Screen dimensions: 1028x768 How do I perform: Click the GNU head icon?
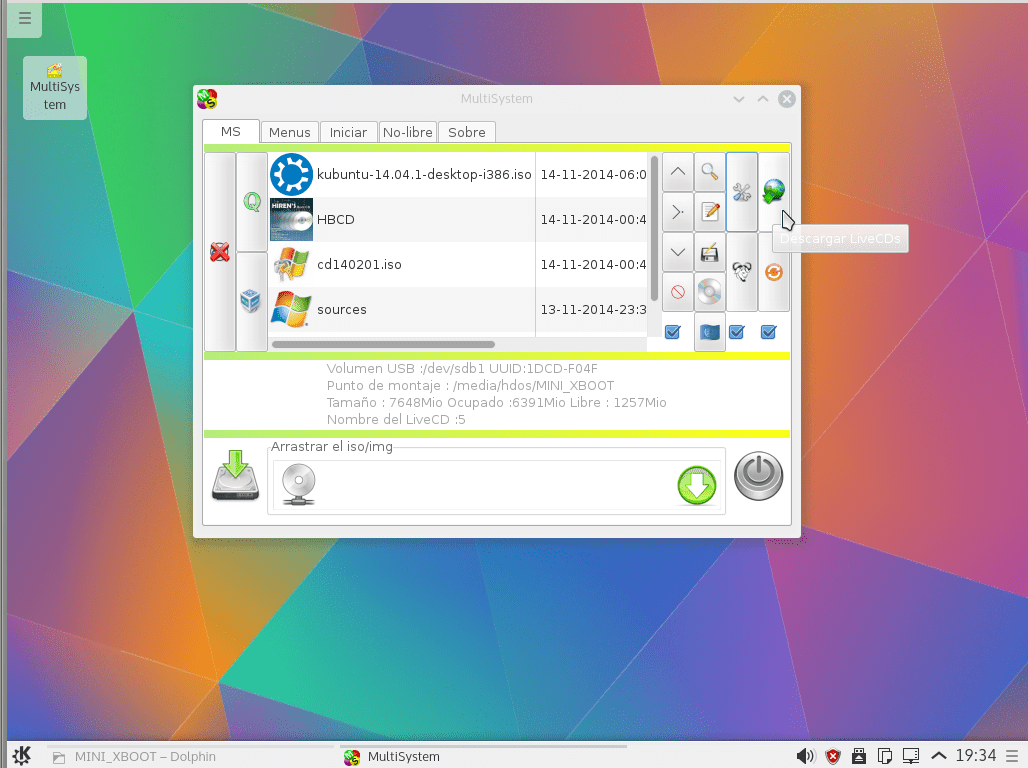coord(741,272)
